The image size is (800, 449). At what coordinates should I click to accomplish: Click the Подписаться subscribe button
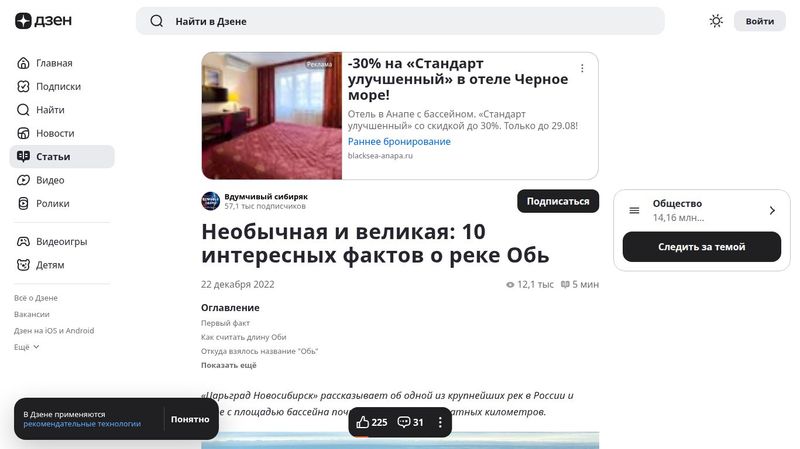558,202
